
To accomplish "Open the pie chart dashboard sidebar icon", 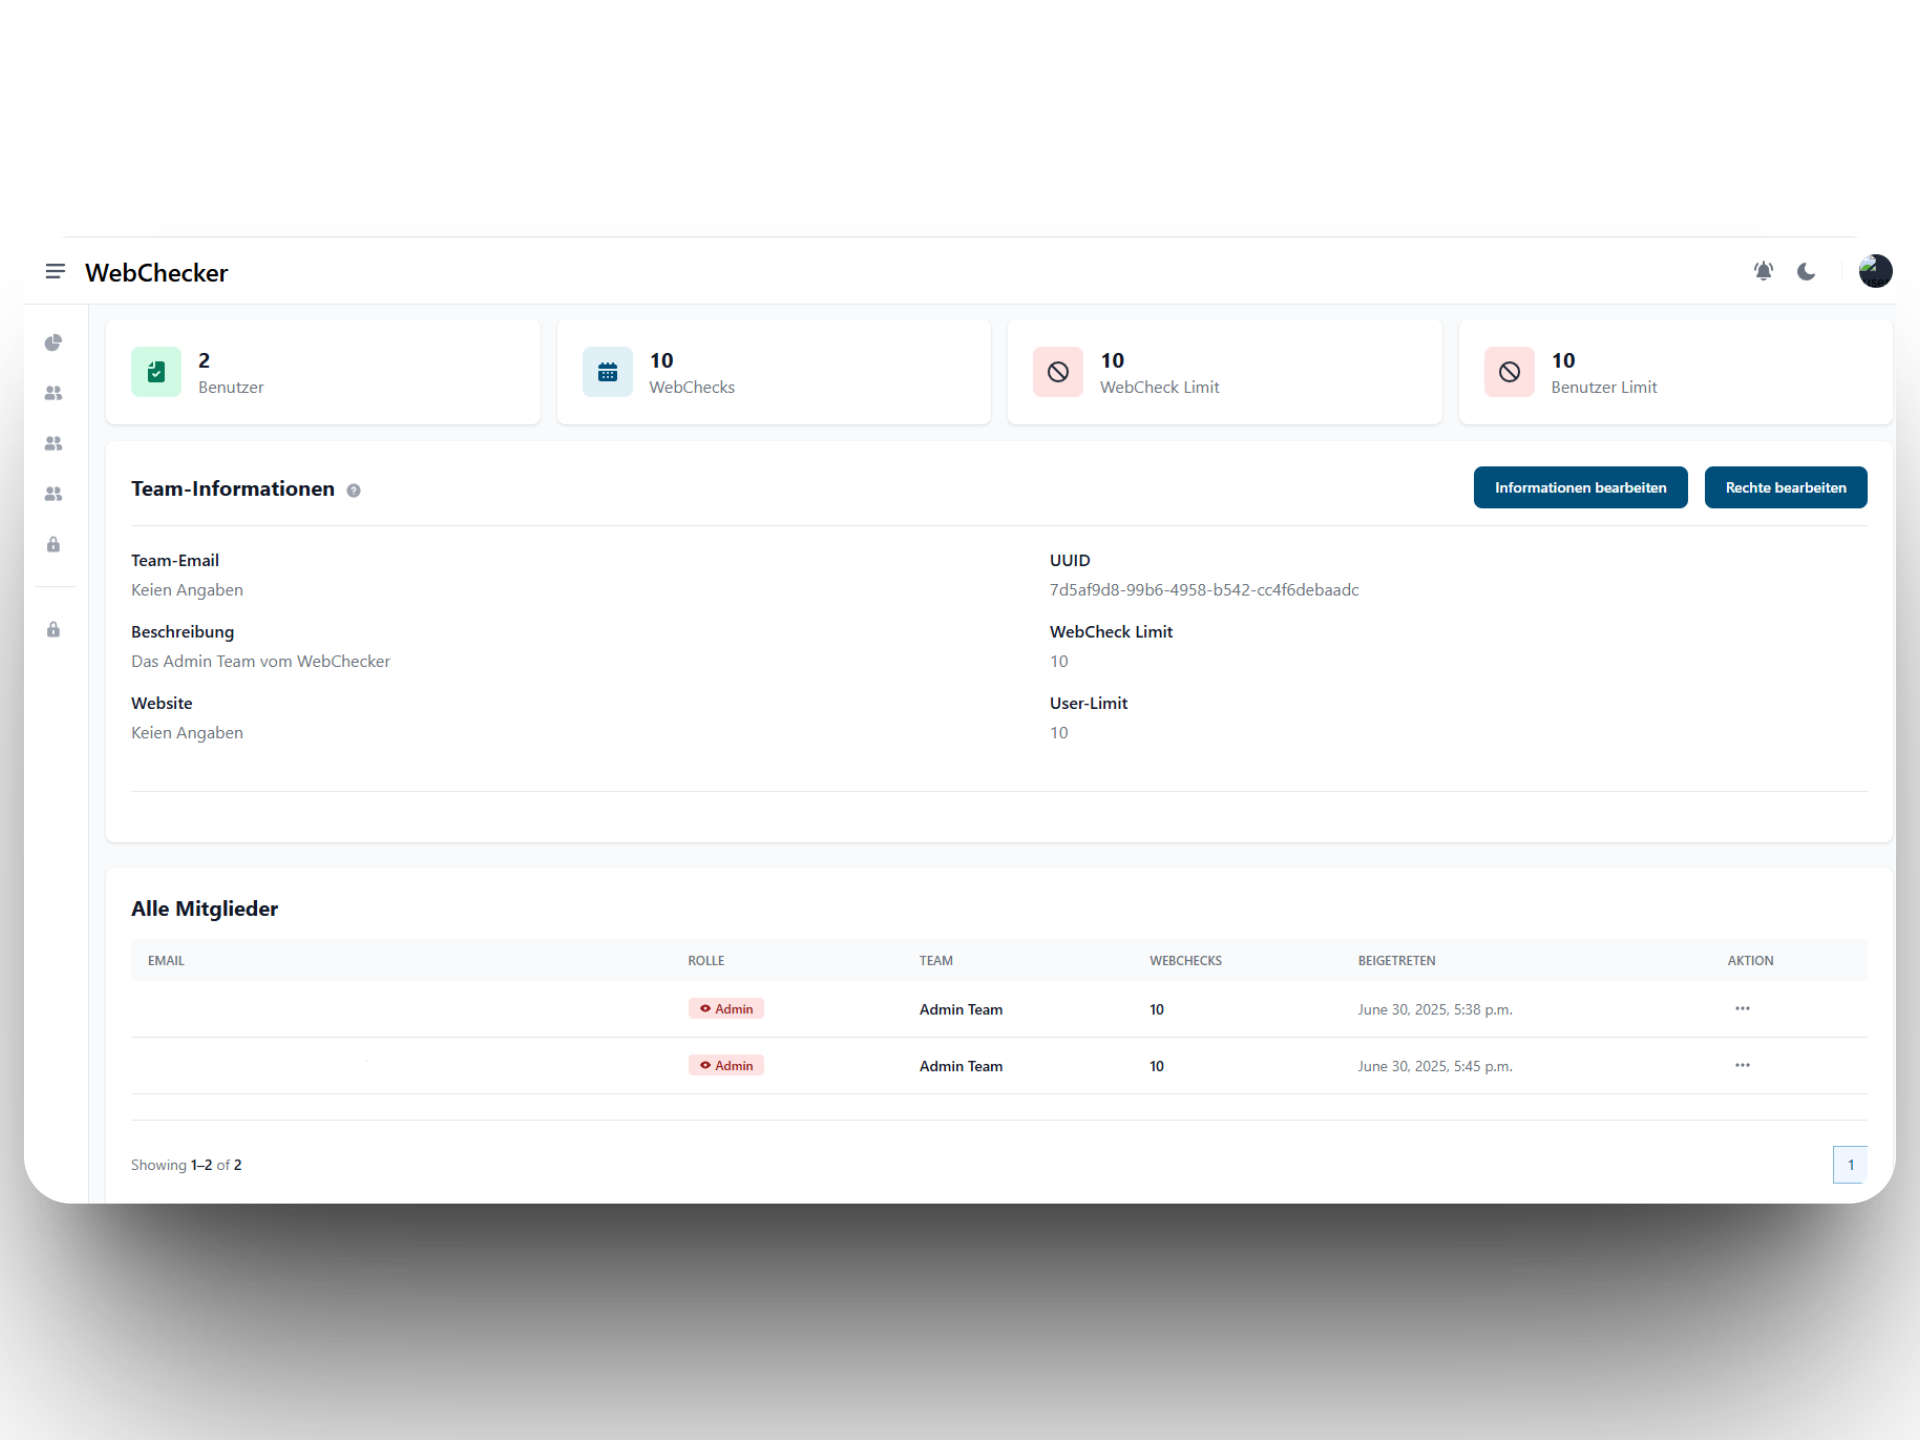I will pyautogui.click(x=54, y=343).
